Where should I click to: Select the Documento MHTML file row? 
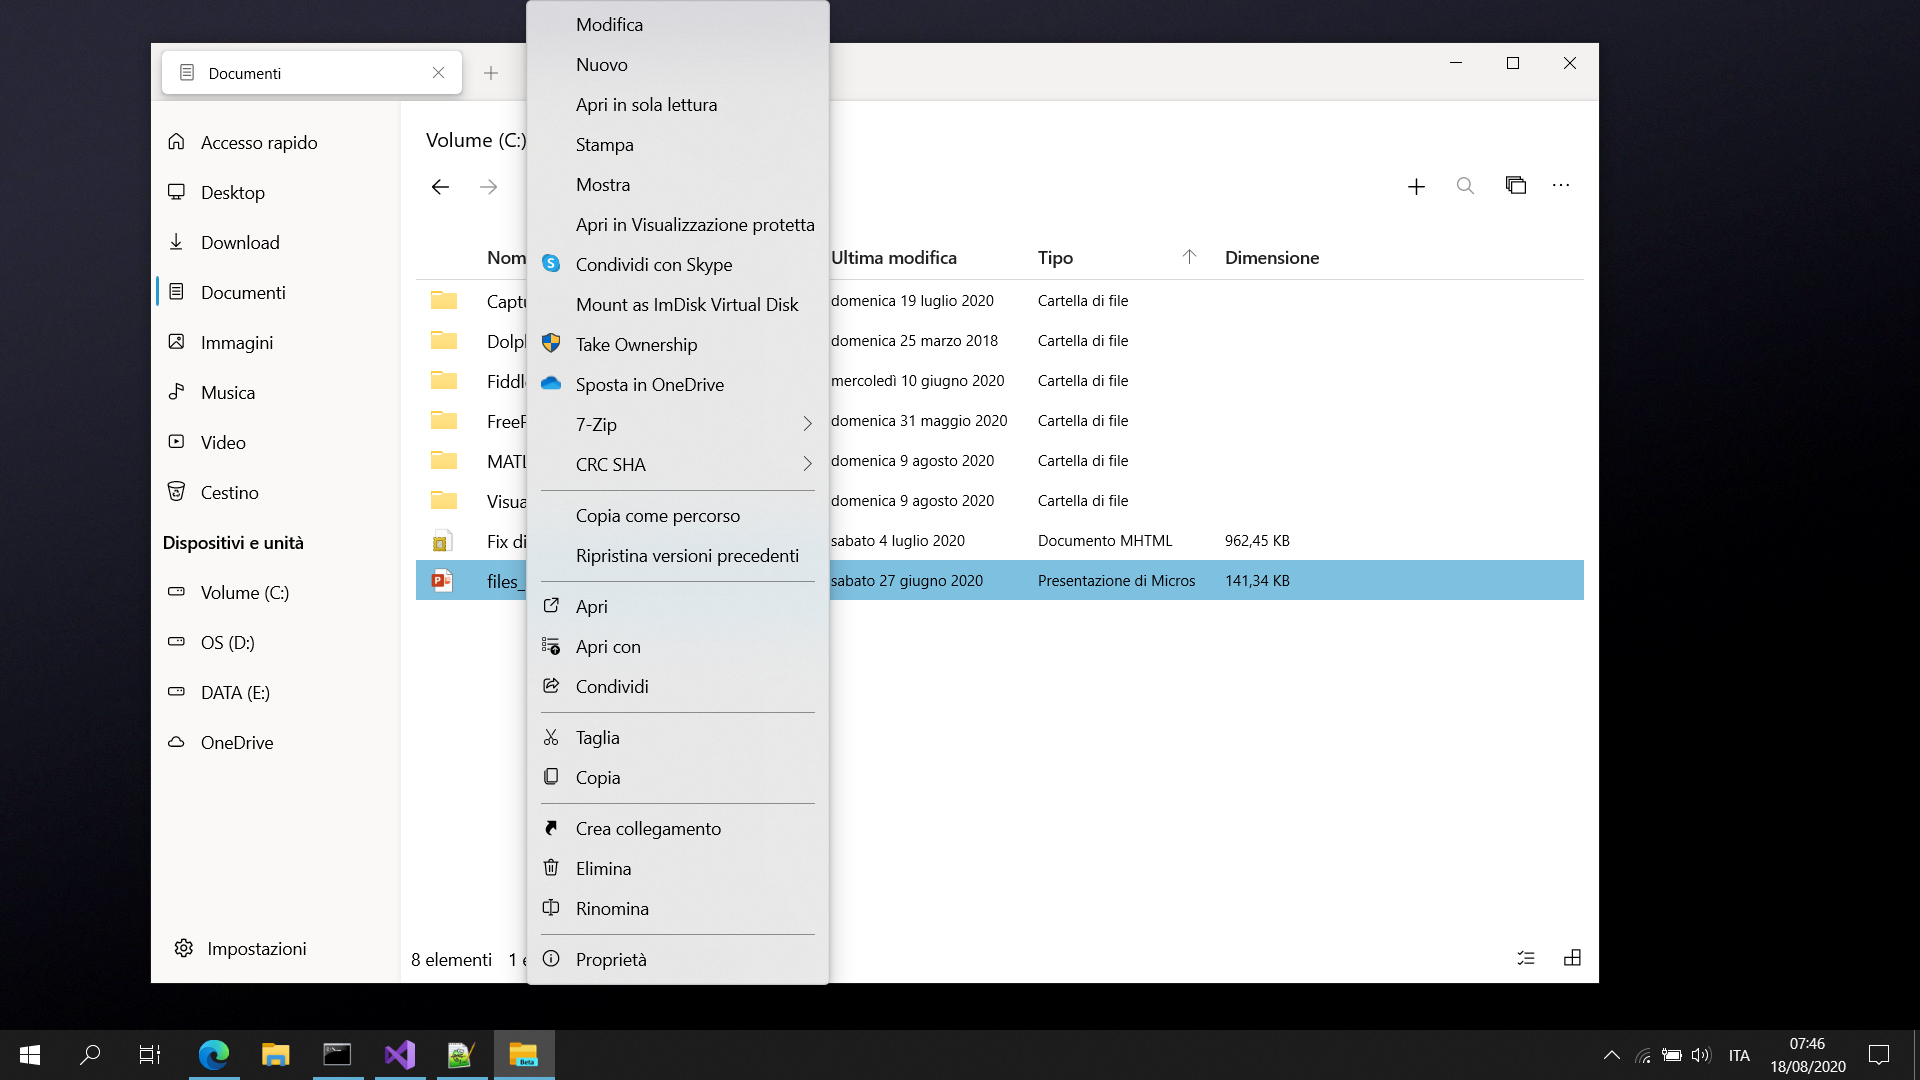tap(999, 540)
